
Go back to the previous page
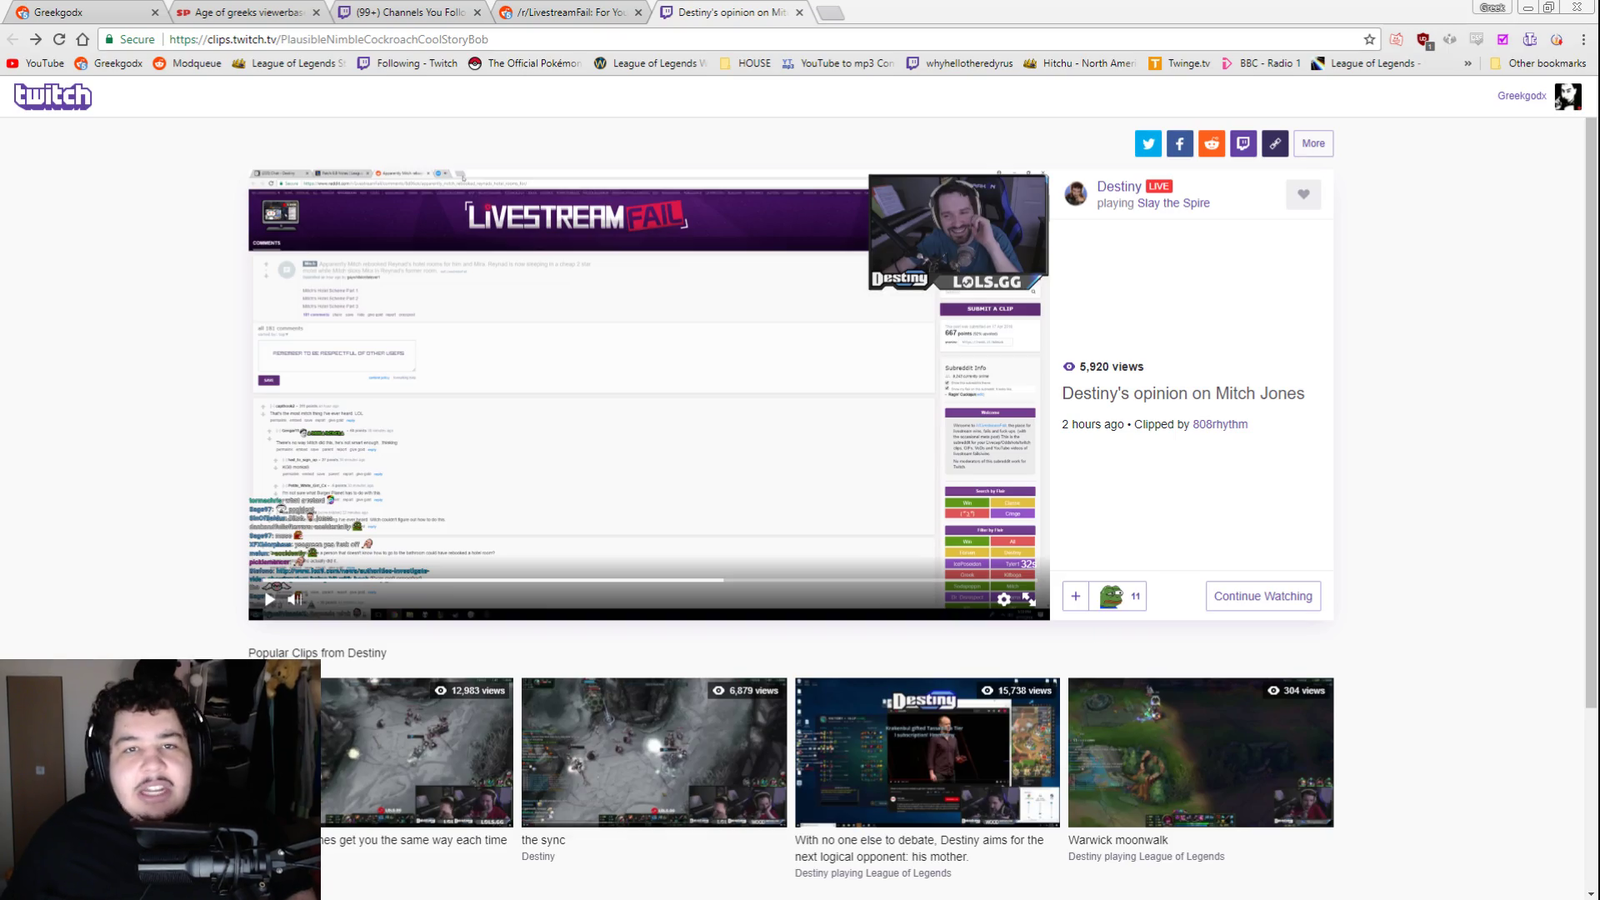tap(13, 39)
